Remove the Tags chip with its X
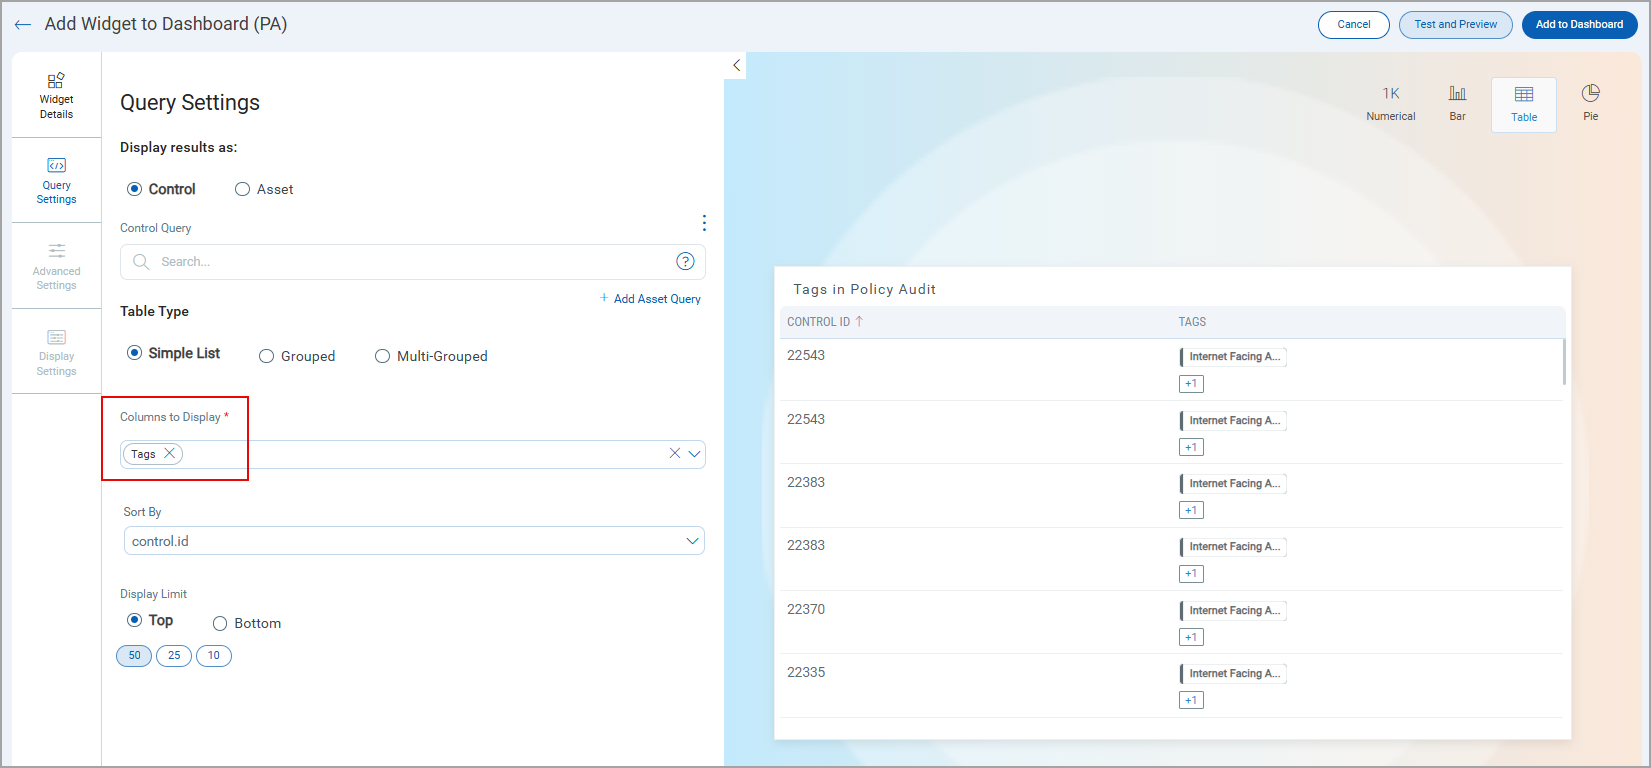The image size is (1651, 768). click(170, 453)
